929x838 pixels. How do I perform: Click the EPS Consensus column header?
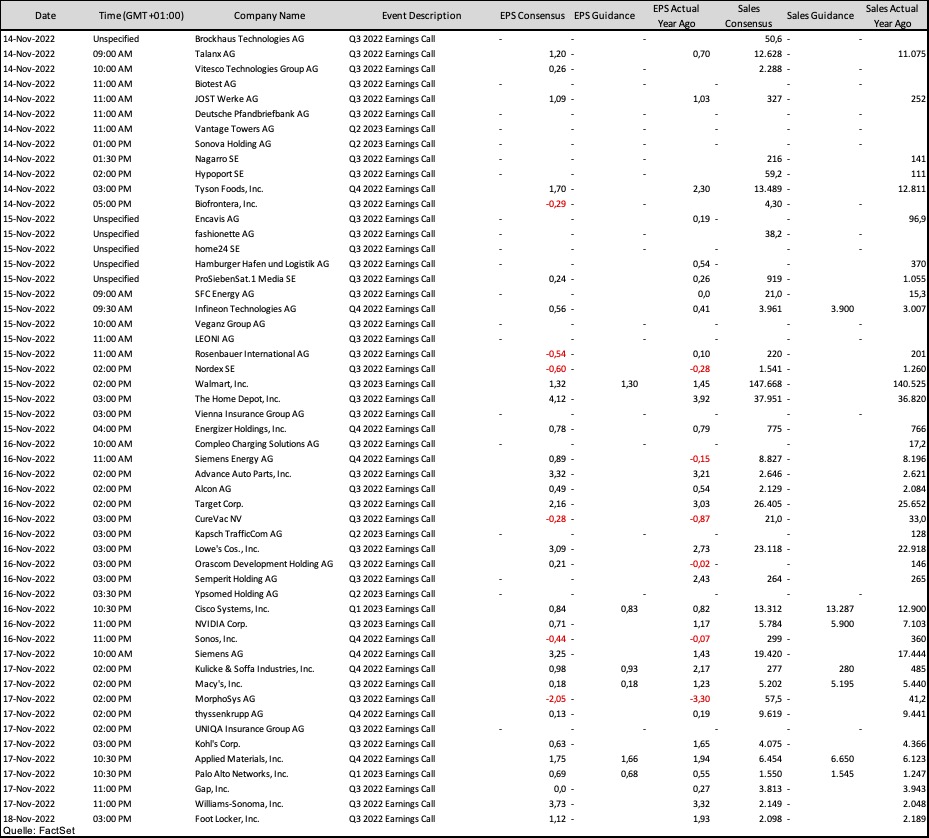[x=532, y=16]
